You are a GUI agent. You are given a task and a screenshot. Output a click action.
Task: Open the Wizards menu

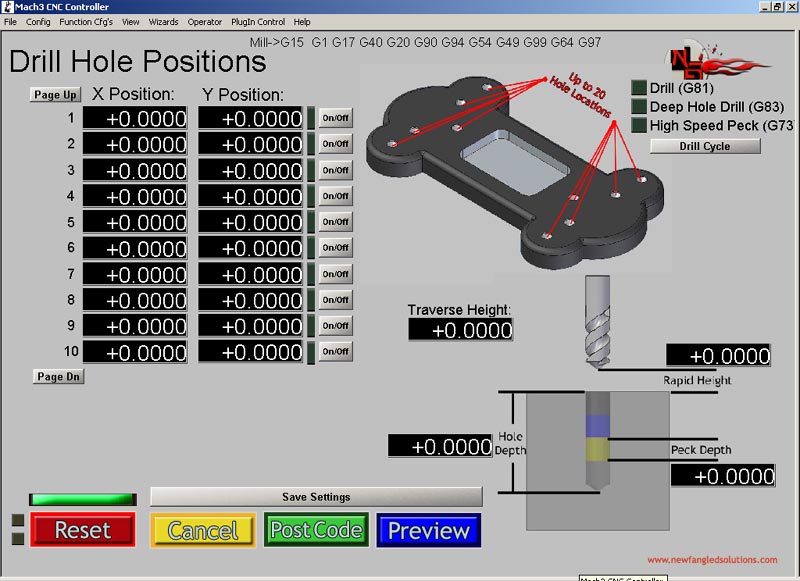tap(163, 22)
